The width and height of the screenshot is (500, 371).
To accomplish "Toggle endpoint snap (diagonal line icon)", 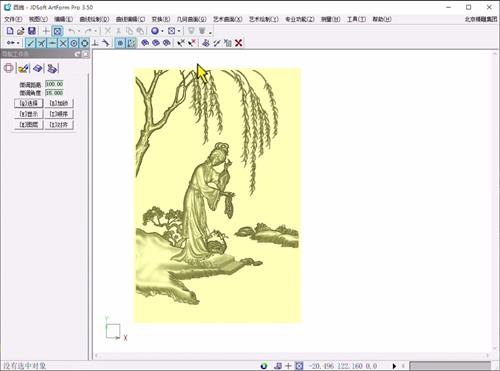I will point(30,43).
